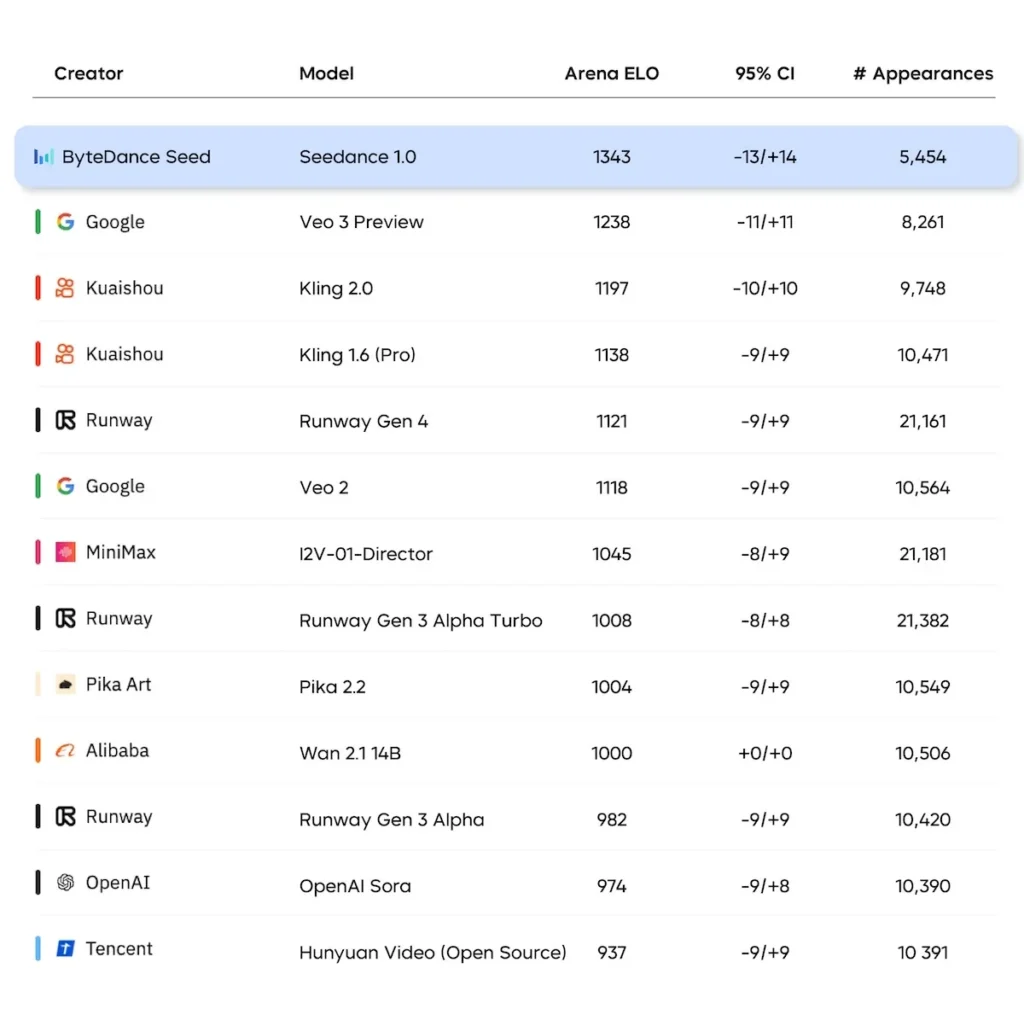Open the Seedance 1.0 model name
Image resolution: width=1024 pixels, height=1009 pixels.
(x=357, y=157)
